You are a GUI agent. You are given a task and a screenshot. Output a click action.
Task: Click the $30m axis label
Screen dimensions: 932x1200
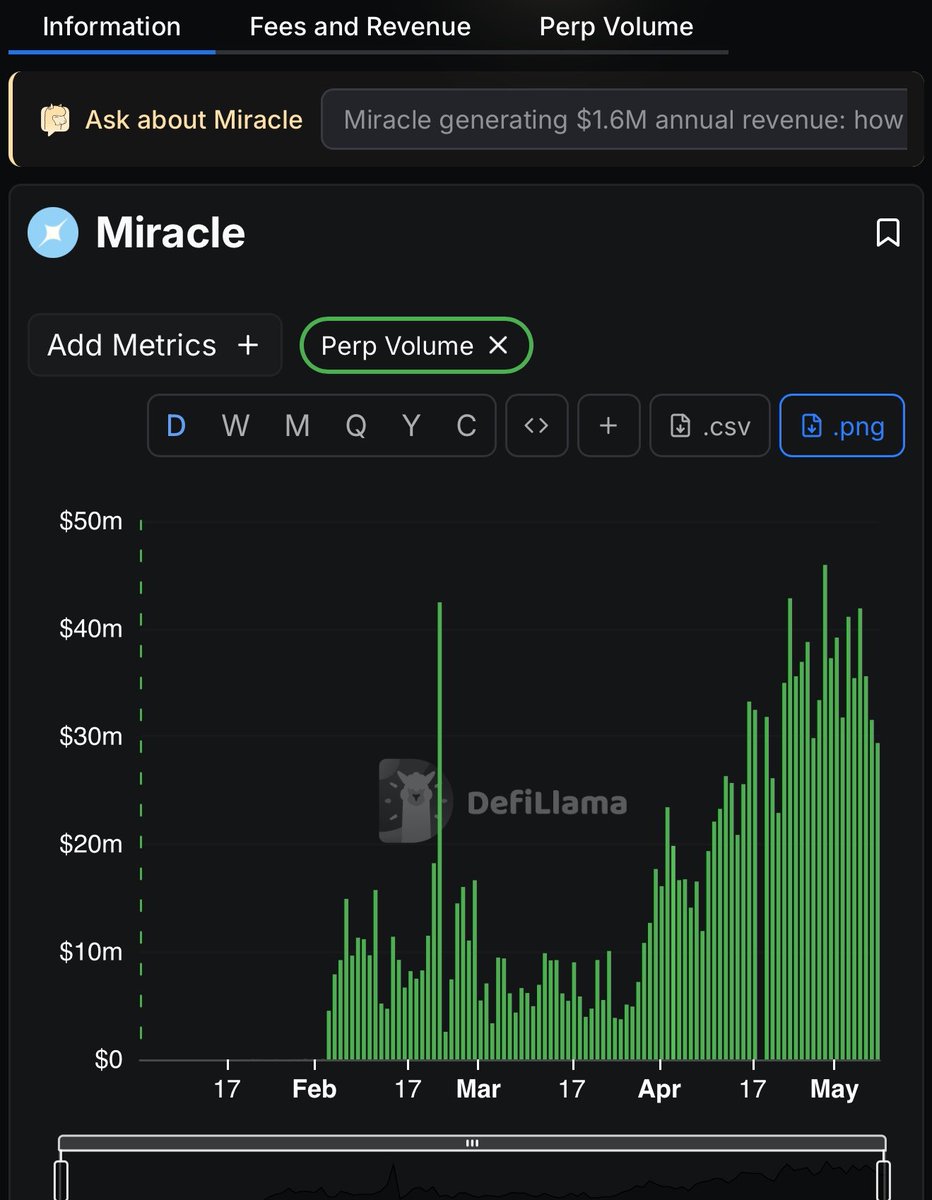tap(91, 737)
